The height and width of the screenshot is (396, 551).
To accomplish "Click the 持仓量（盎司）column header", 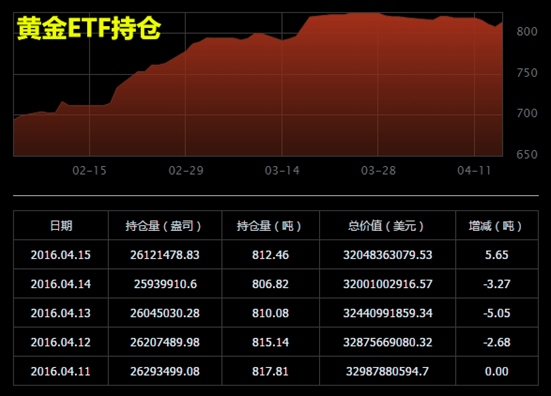I will click(164, 226).
